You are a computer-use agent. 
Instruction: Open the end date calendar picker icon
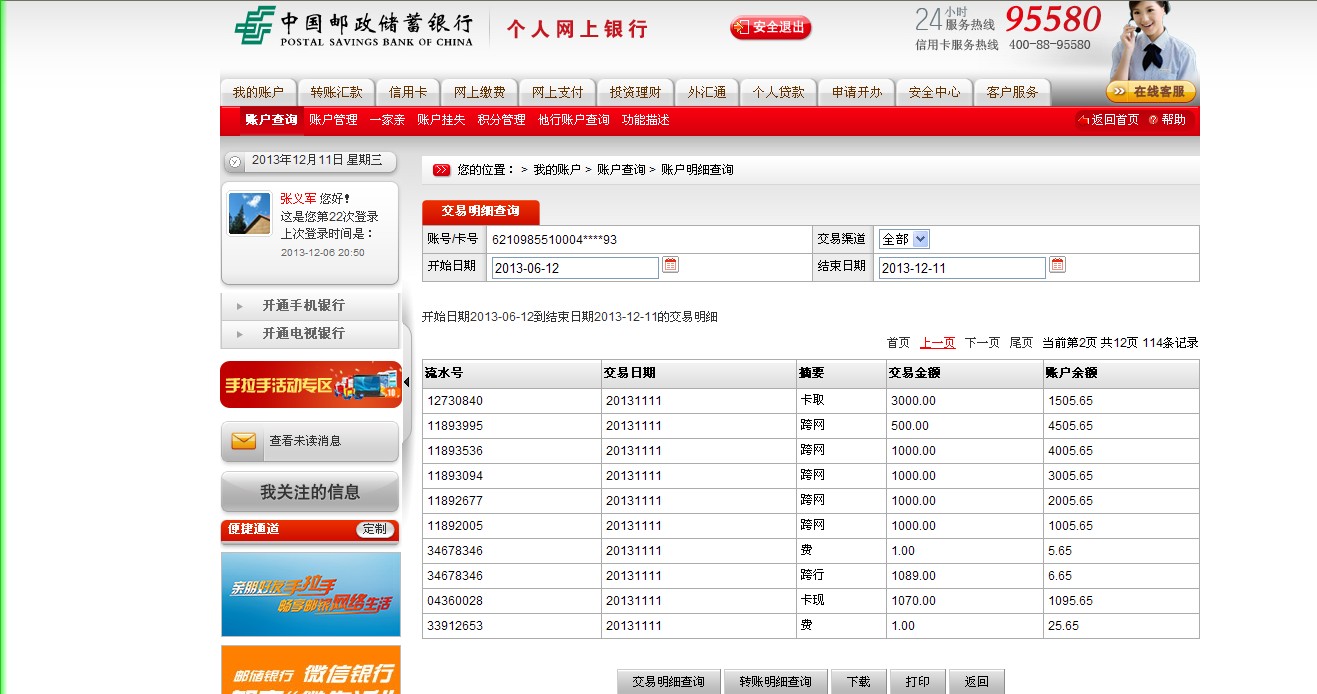tap(1057, 265)
